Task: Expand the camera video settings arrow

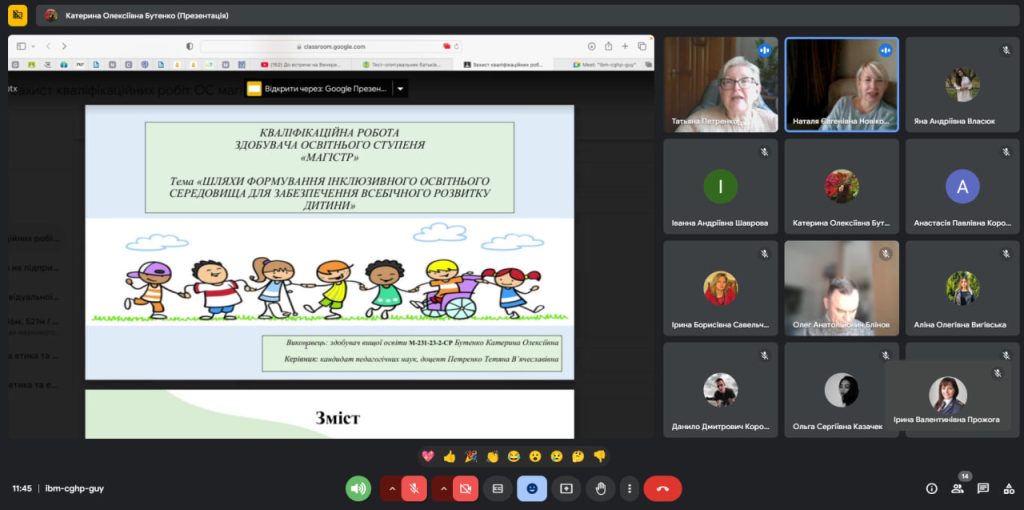Action: (443, 488)
